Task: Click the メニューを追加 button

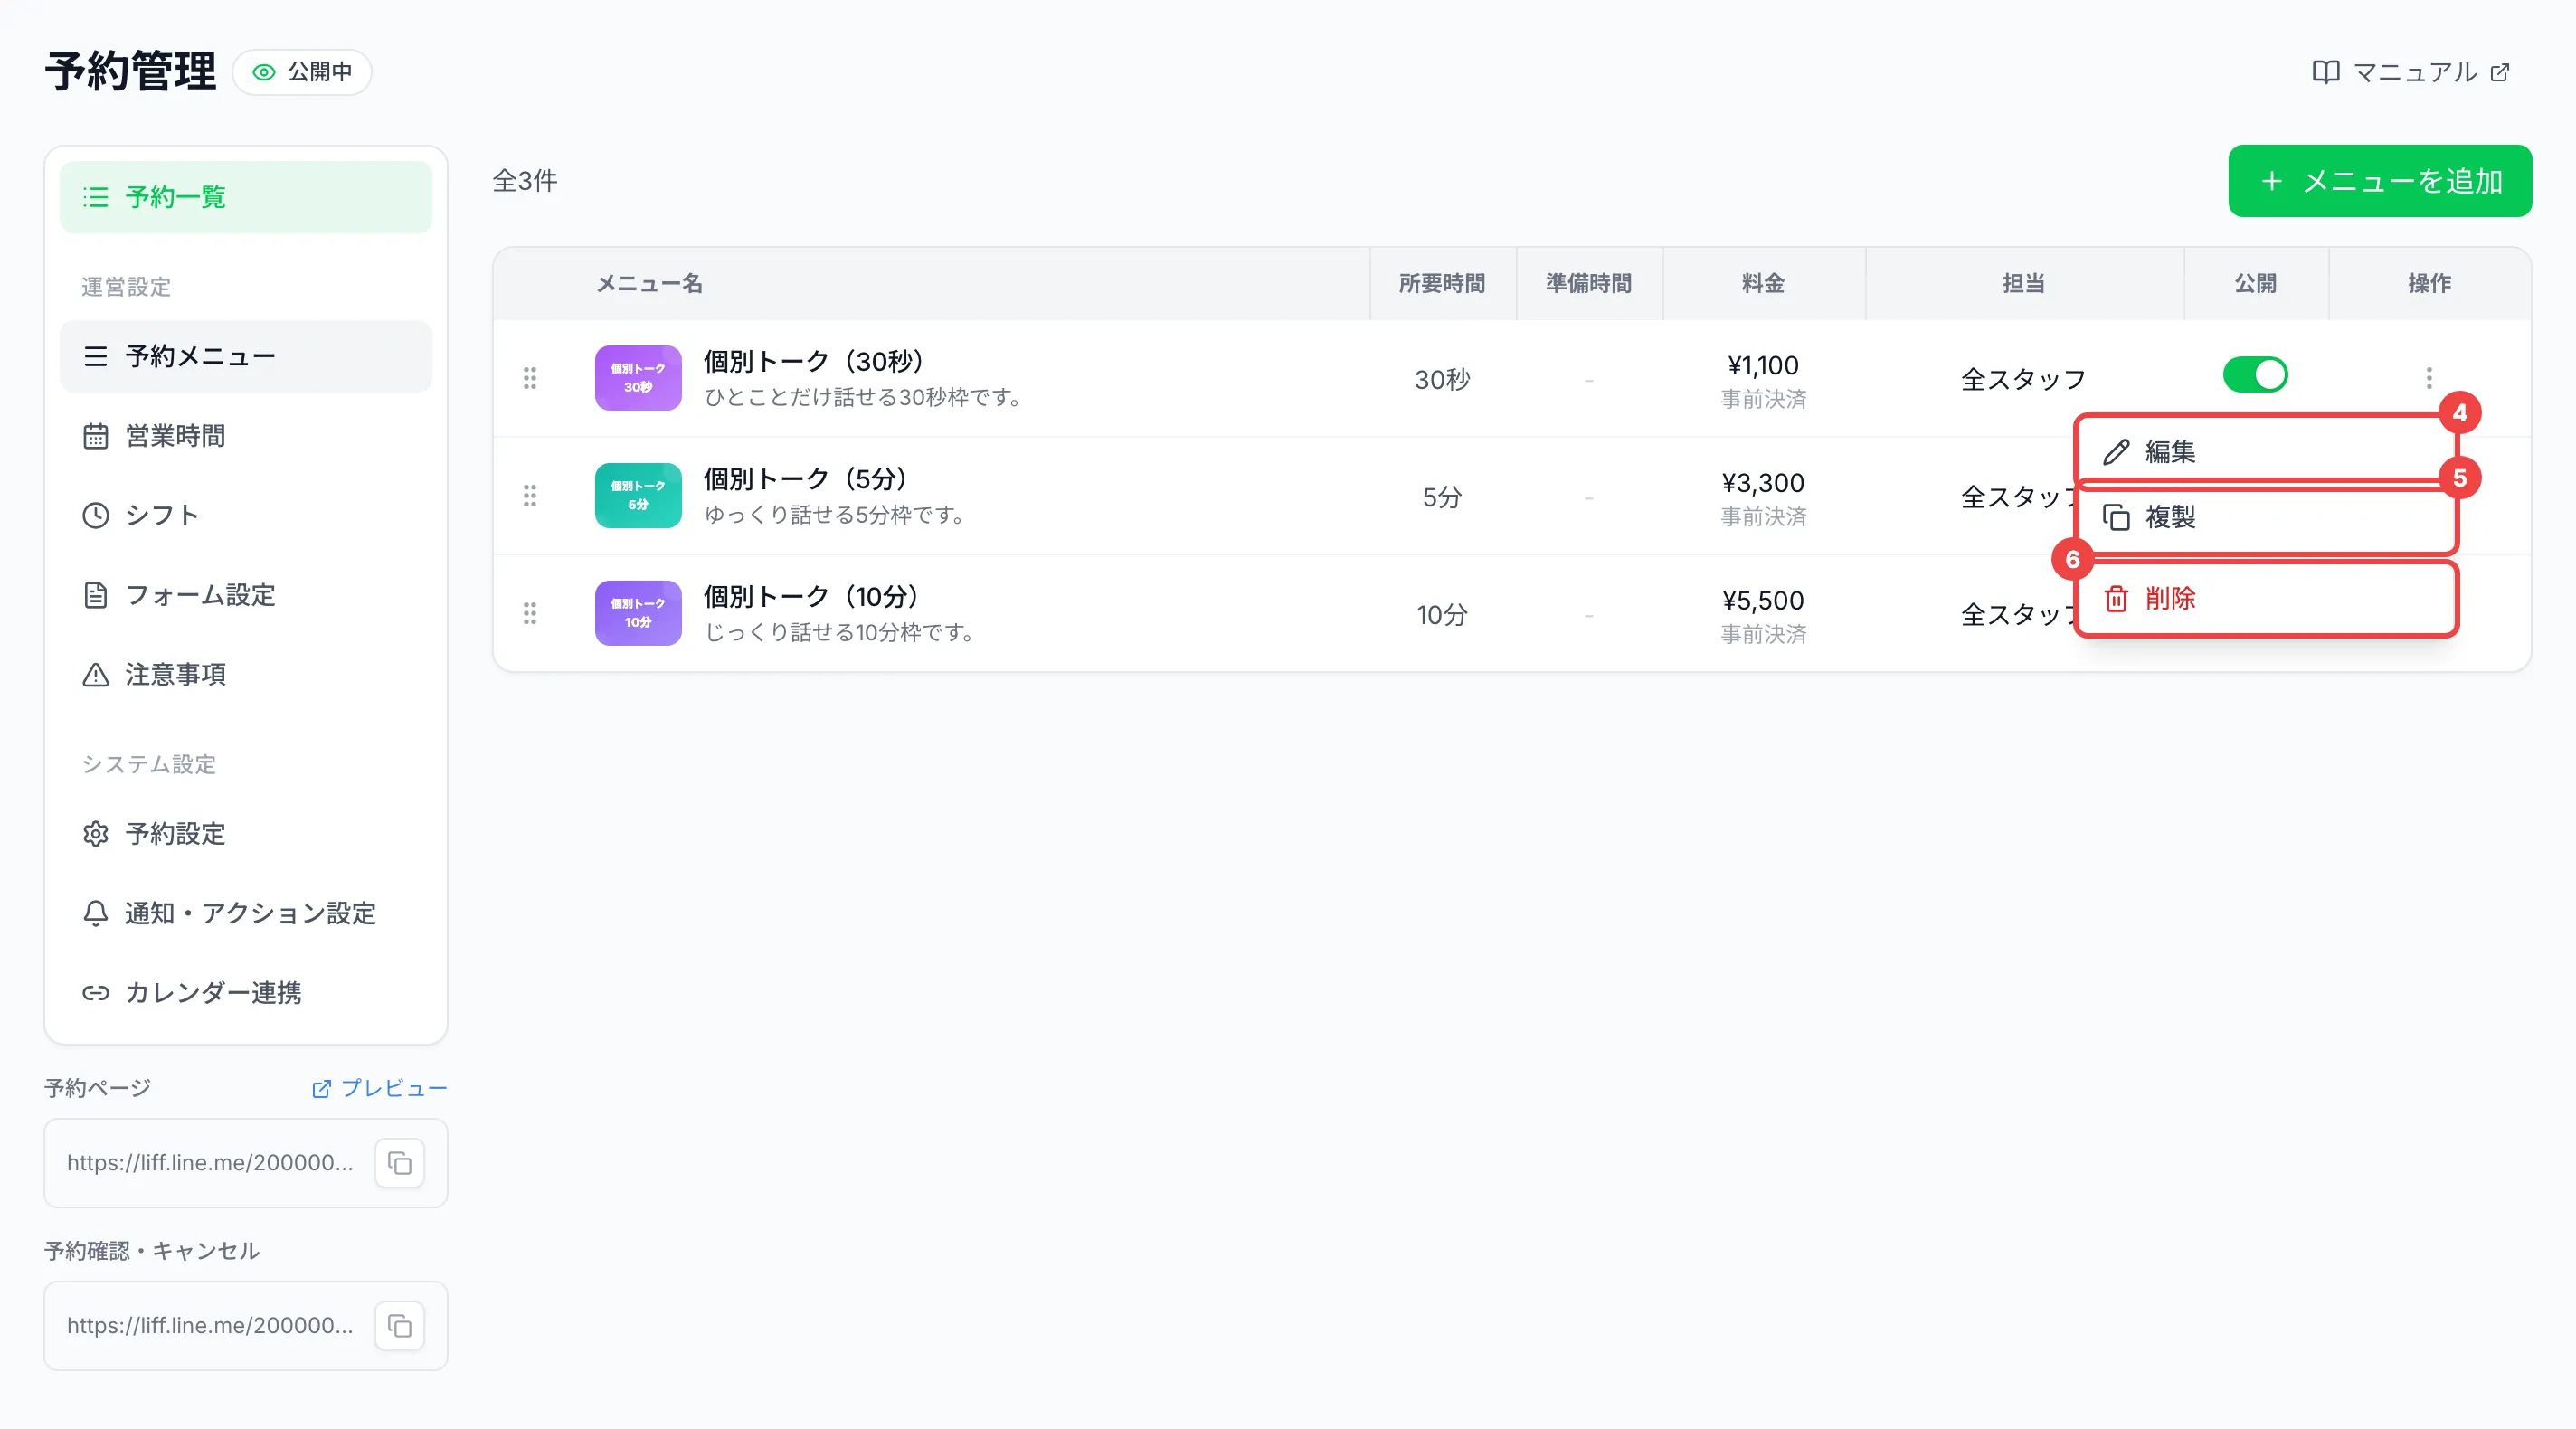Action: pos(2379,181)
